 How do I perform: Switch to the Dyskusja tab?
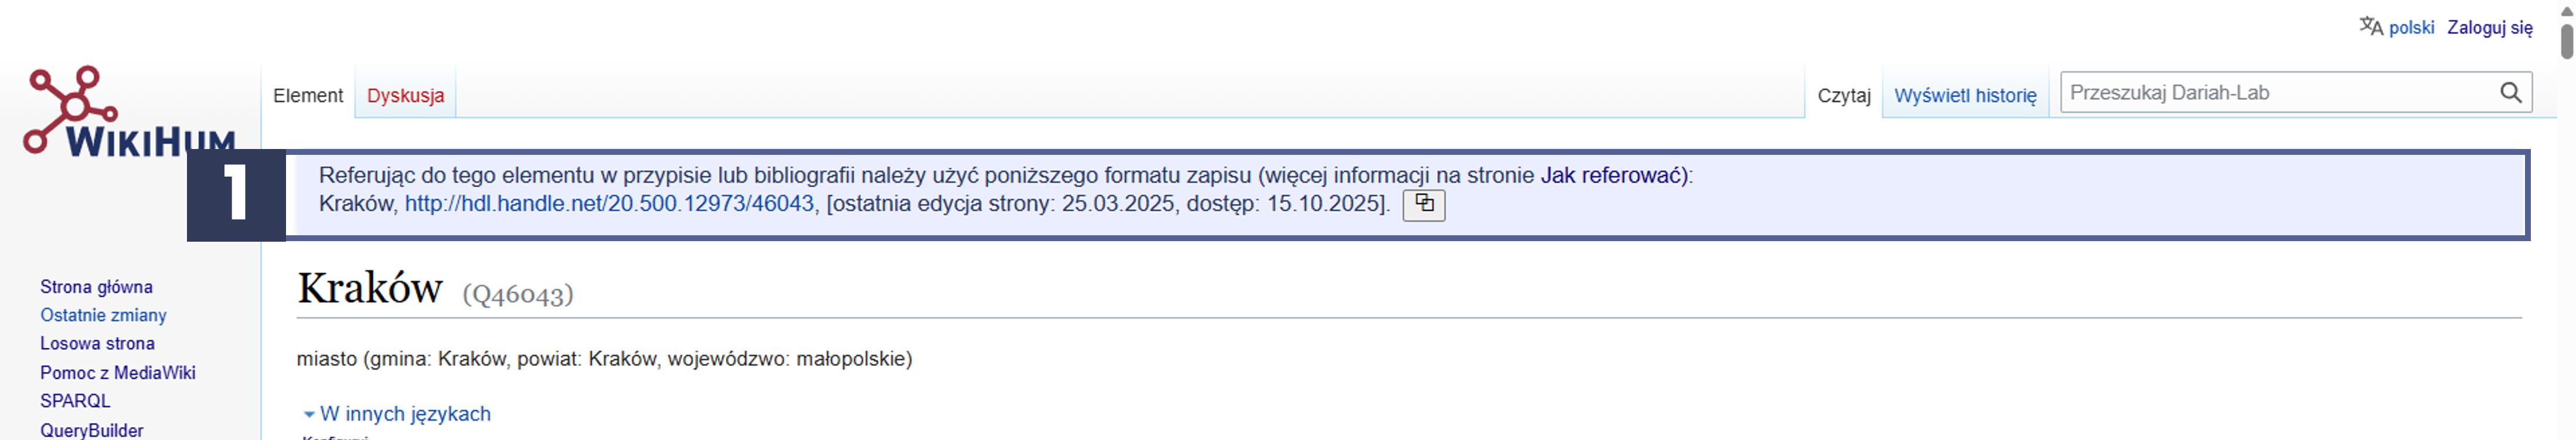point(405,96)
